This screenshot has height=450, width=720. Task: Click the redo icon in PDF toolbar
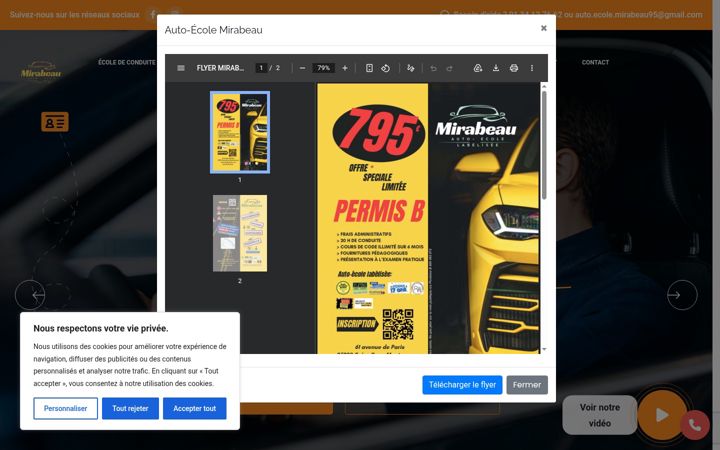pyautogui.click(x=450, y=68)
